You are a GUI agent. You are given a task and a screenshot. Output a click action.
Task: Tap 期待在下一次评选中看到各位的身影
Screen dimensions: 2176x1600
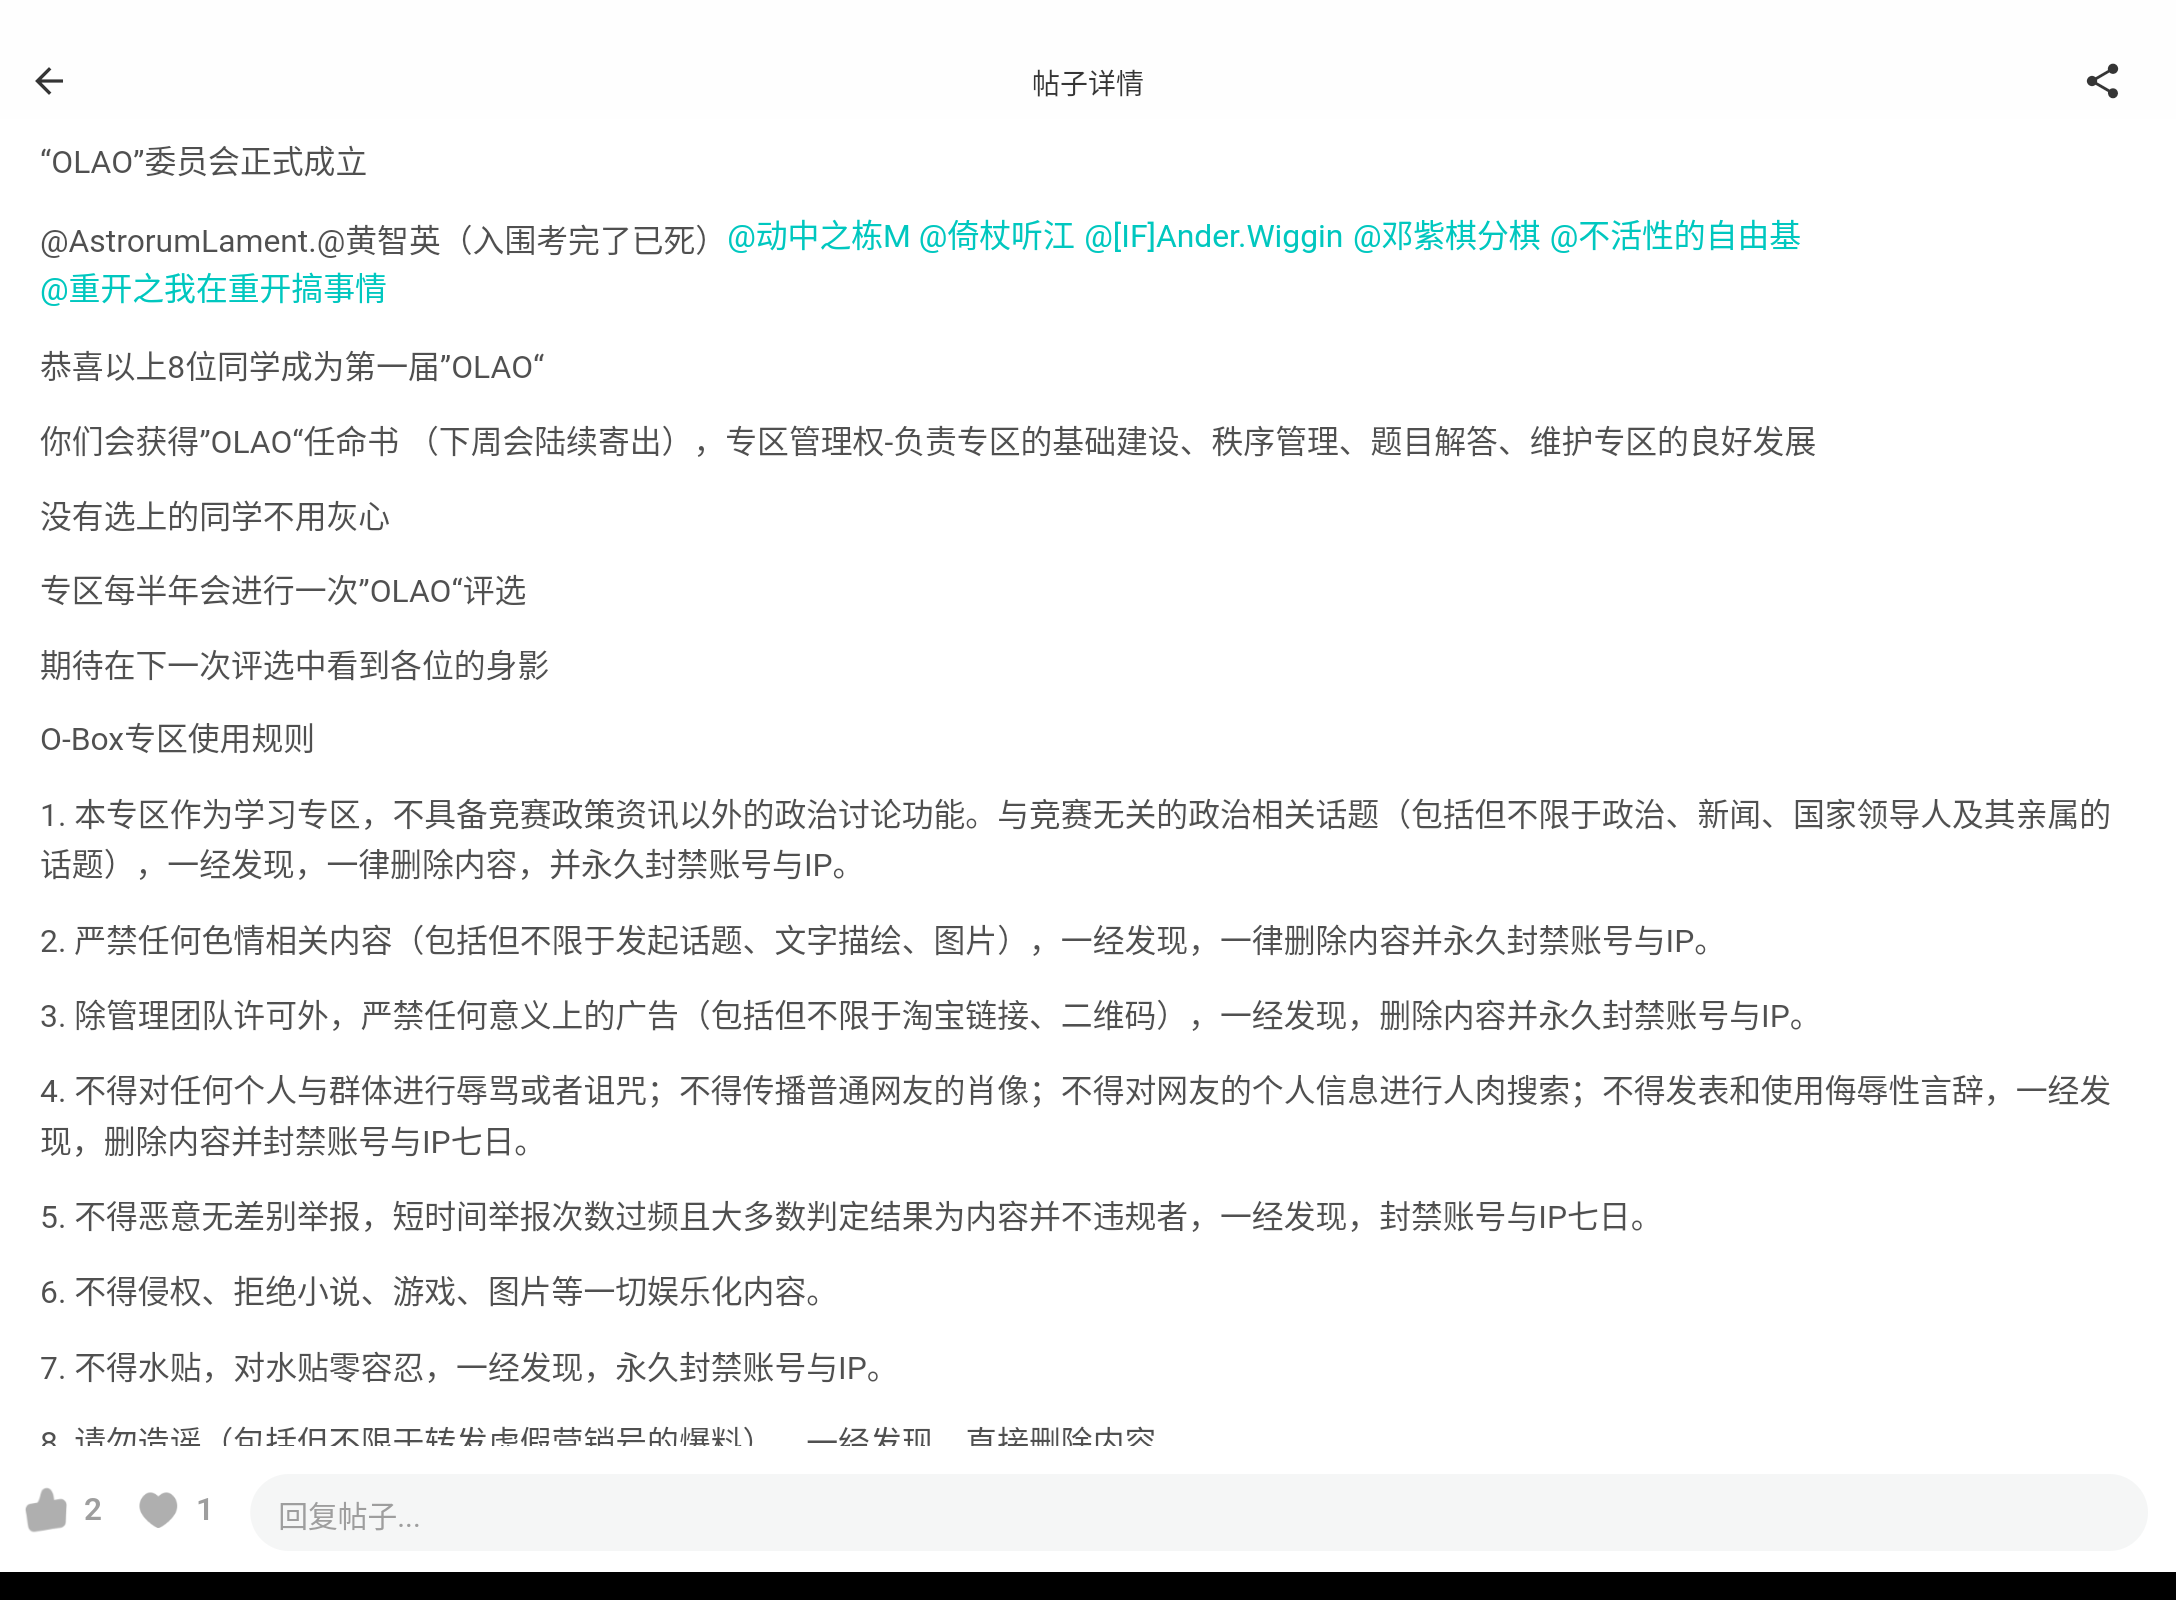click(x=295, y=665)
